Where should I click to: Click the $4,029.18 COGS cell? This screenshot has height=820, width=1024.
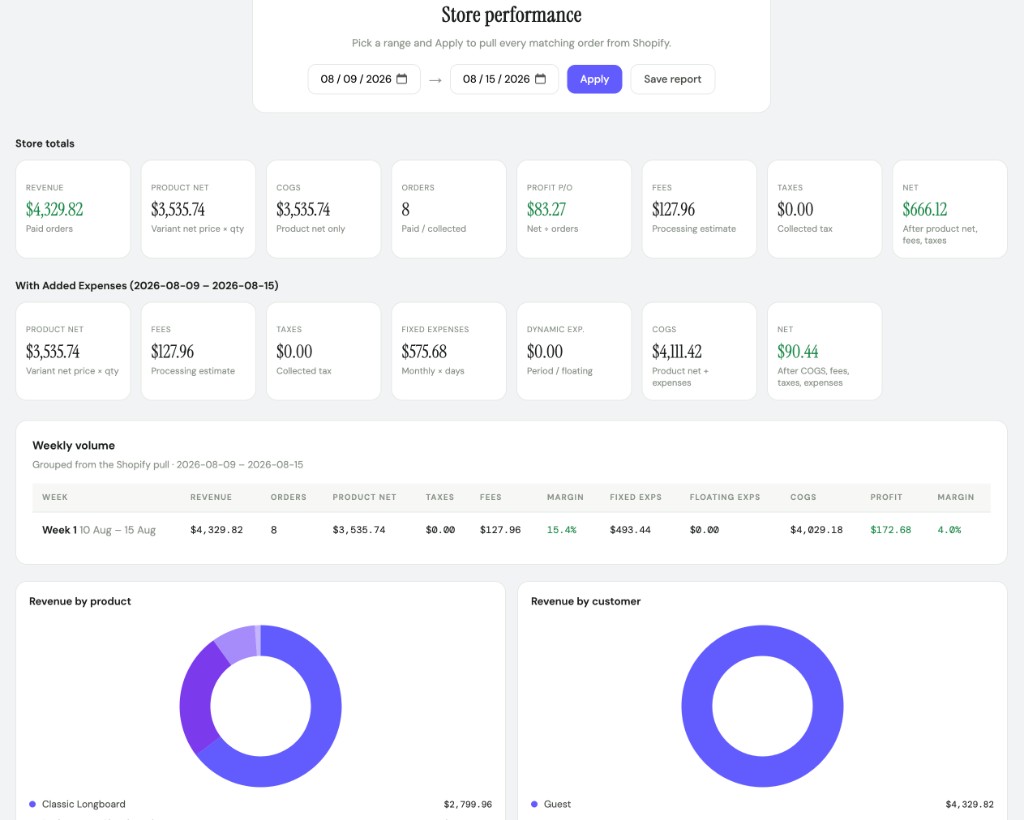tap(816, 530)
